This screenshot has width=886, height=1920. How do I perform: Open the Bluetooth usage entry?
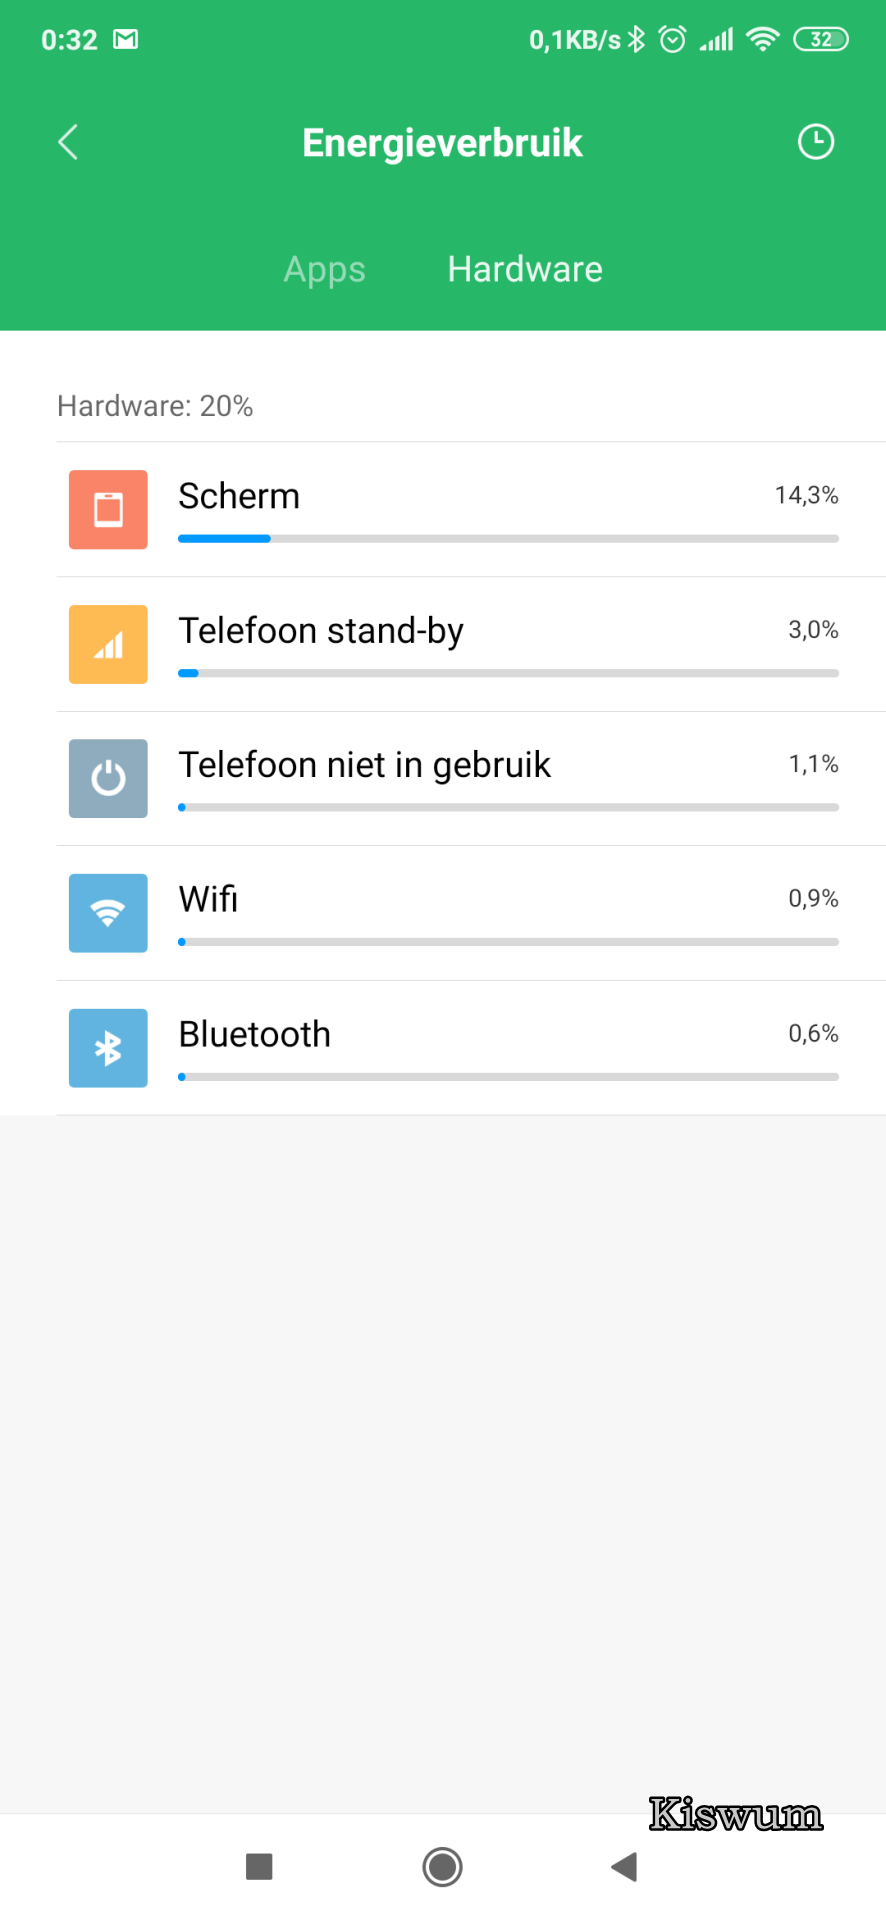click(x=254, y=1034)
